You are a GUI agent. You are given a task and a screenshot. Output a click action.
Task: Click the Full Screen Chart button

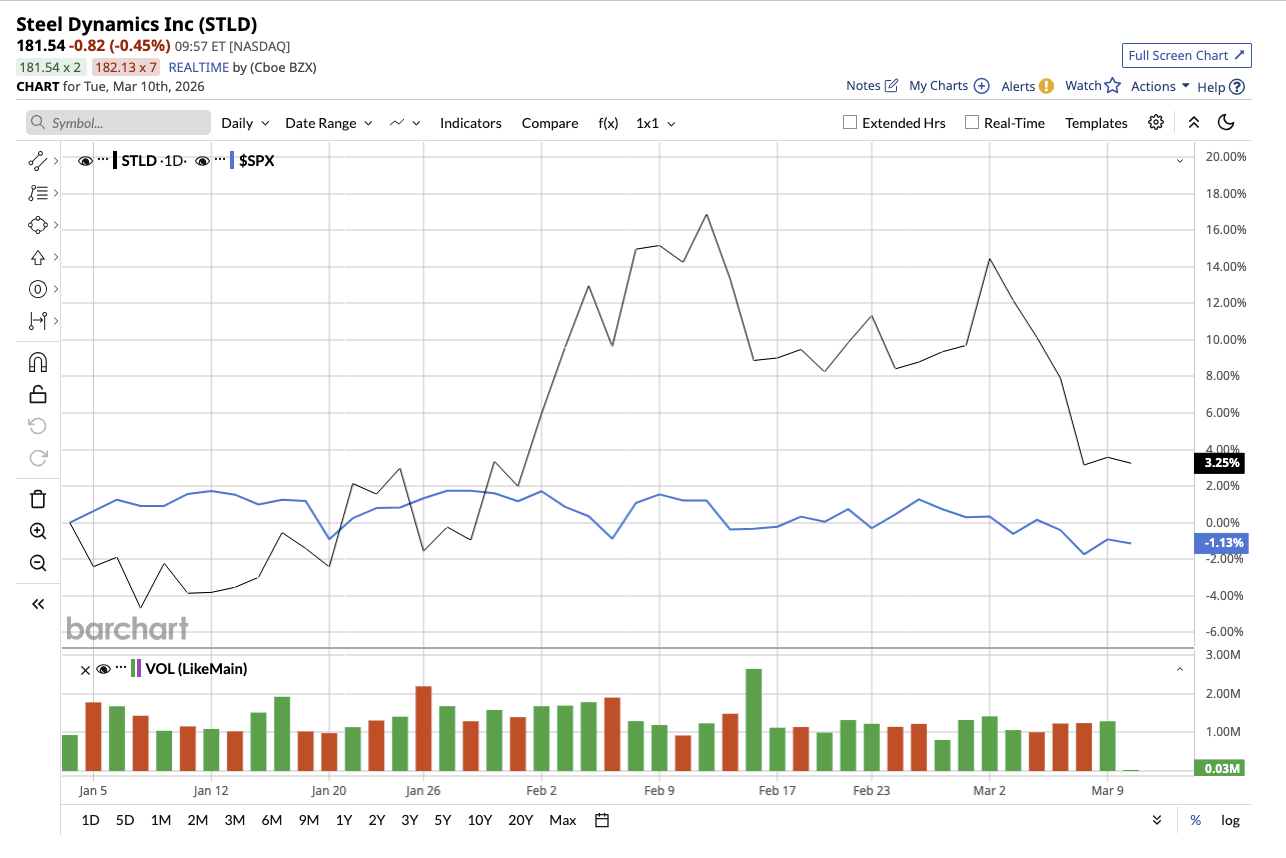[x=1187, y=55]
